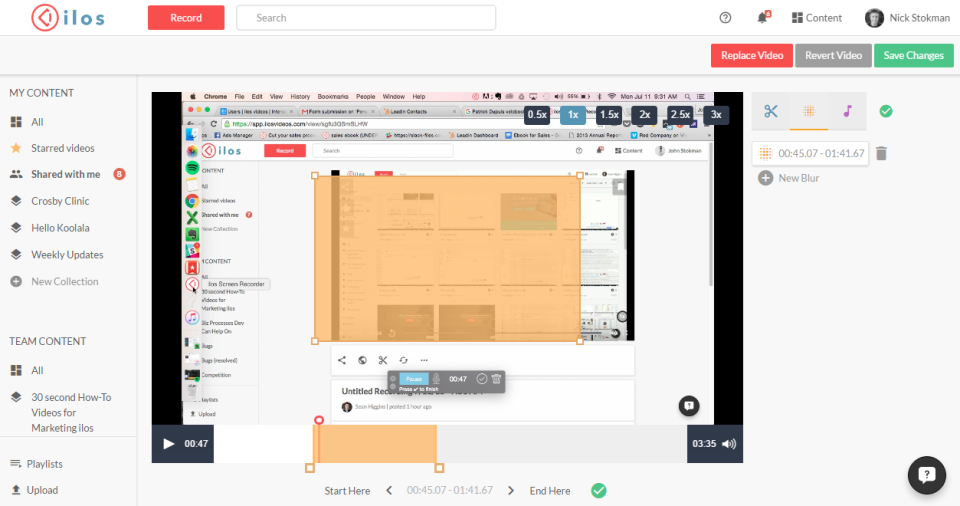Open the help chat bubble
The width and height of the screenshot is (960, 506).
[x=927, y=475]
